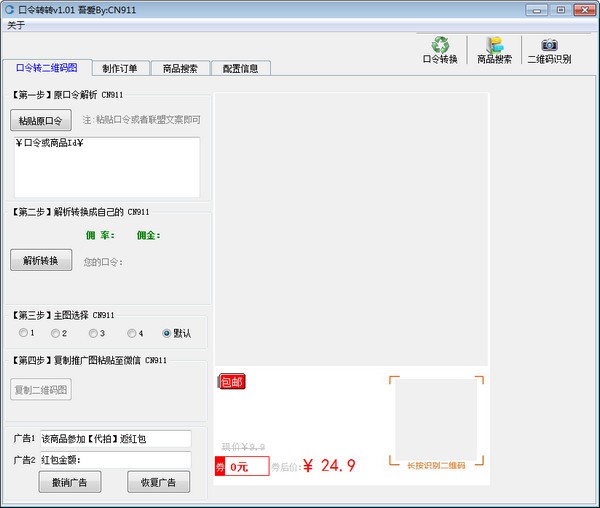Click the 【第四步】复制推广图粘贴至微信 heading
Image resolution: width=600 pixels, height=508 pixels.
(89, 360)
